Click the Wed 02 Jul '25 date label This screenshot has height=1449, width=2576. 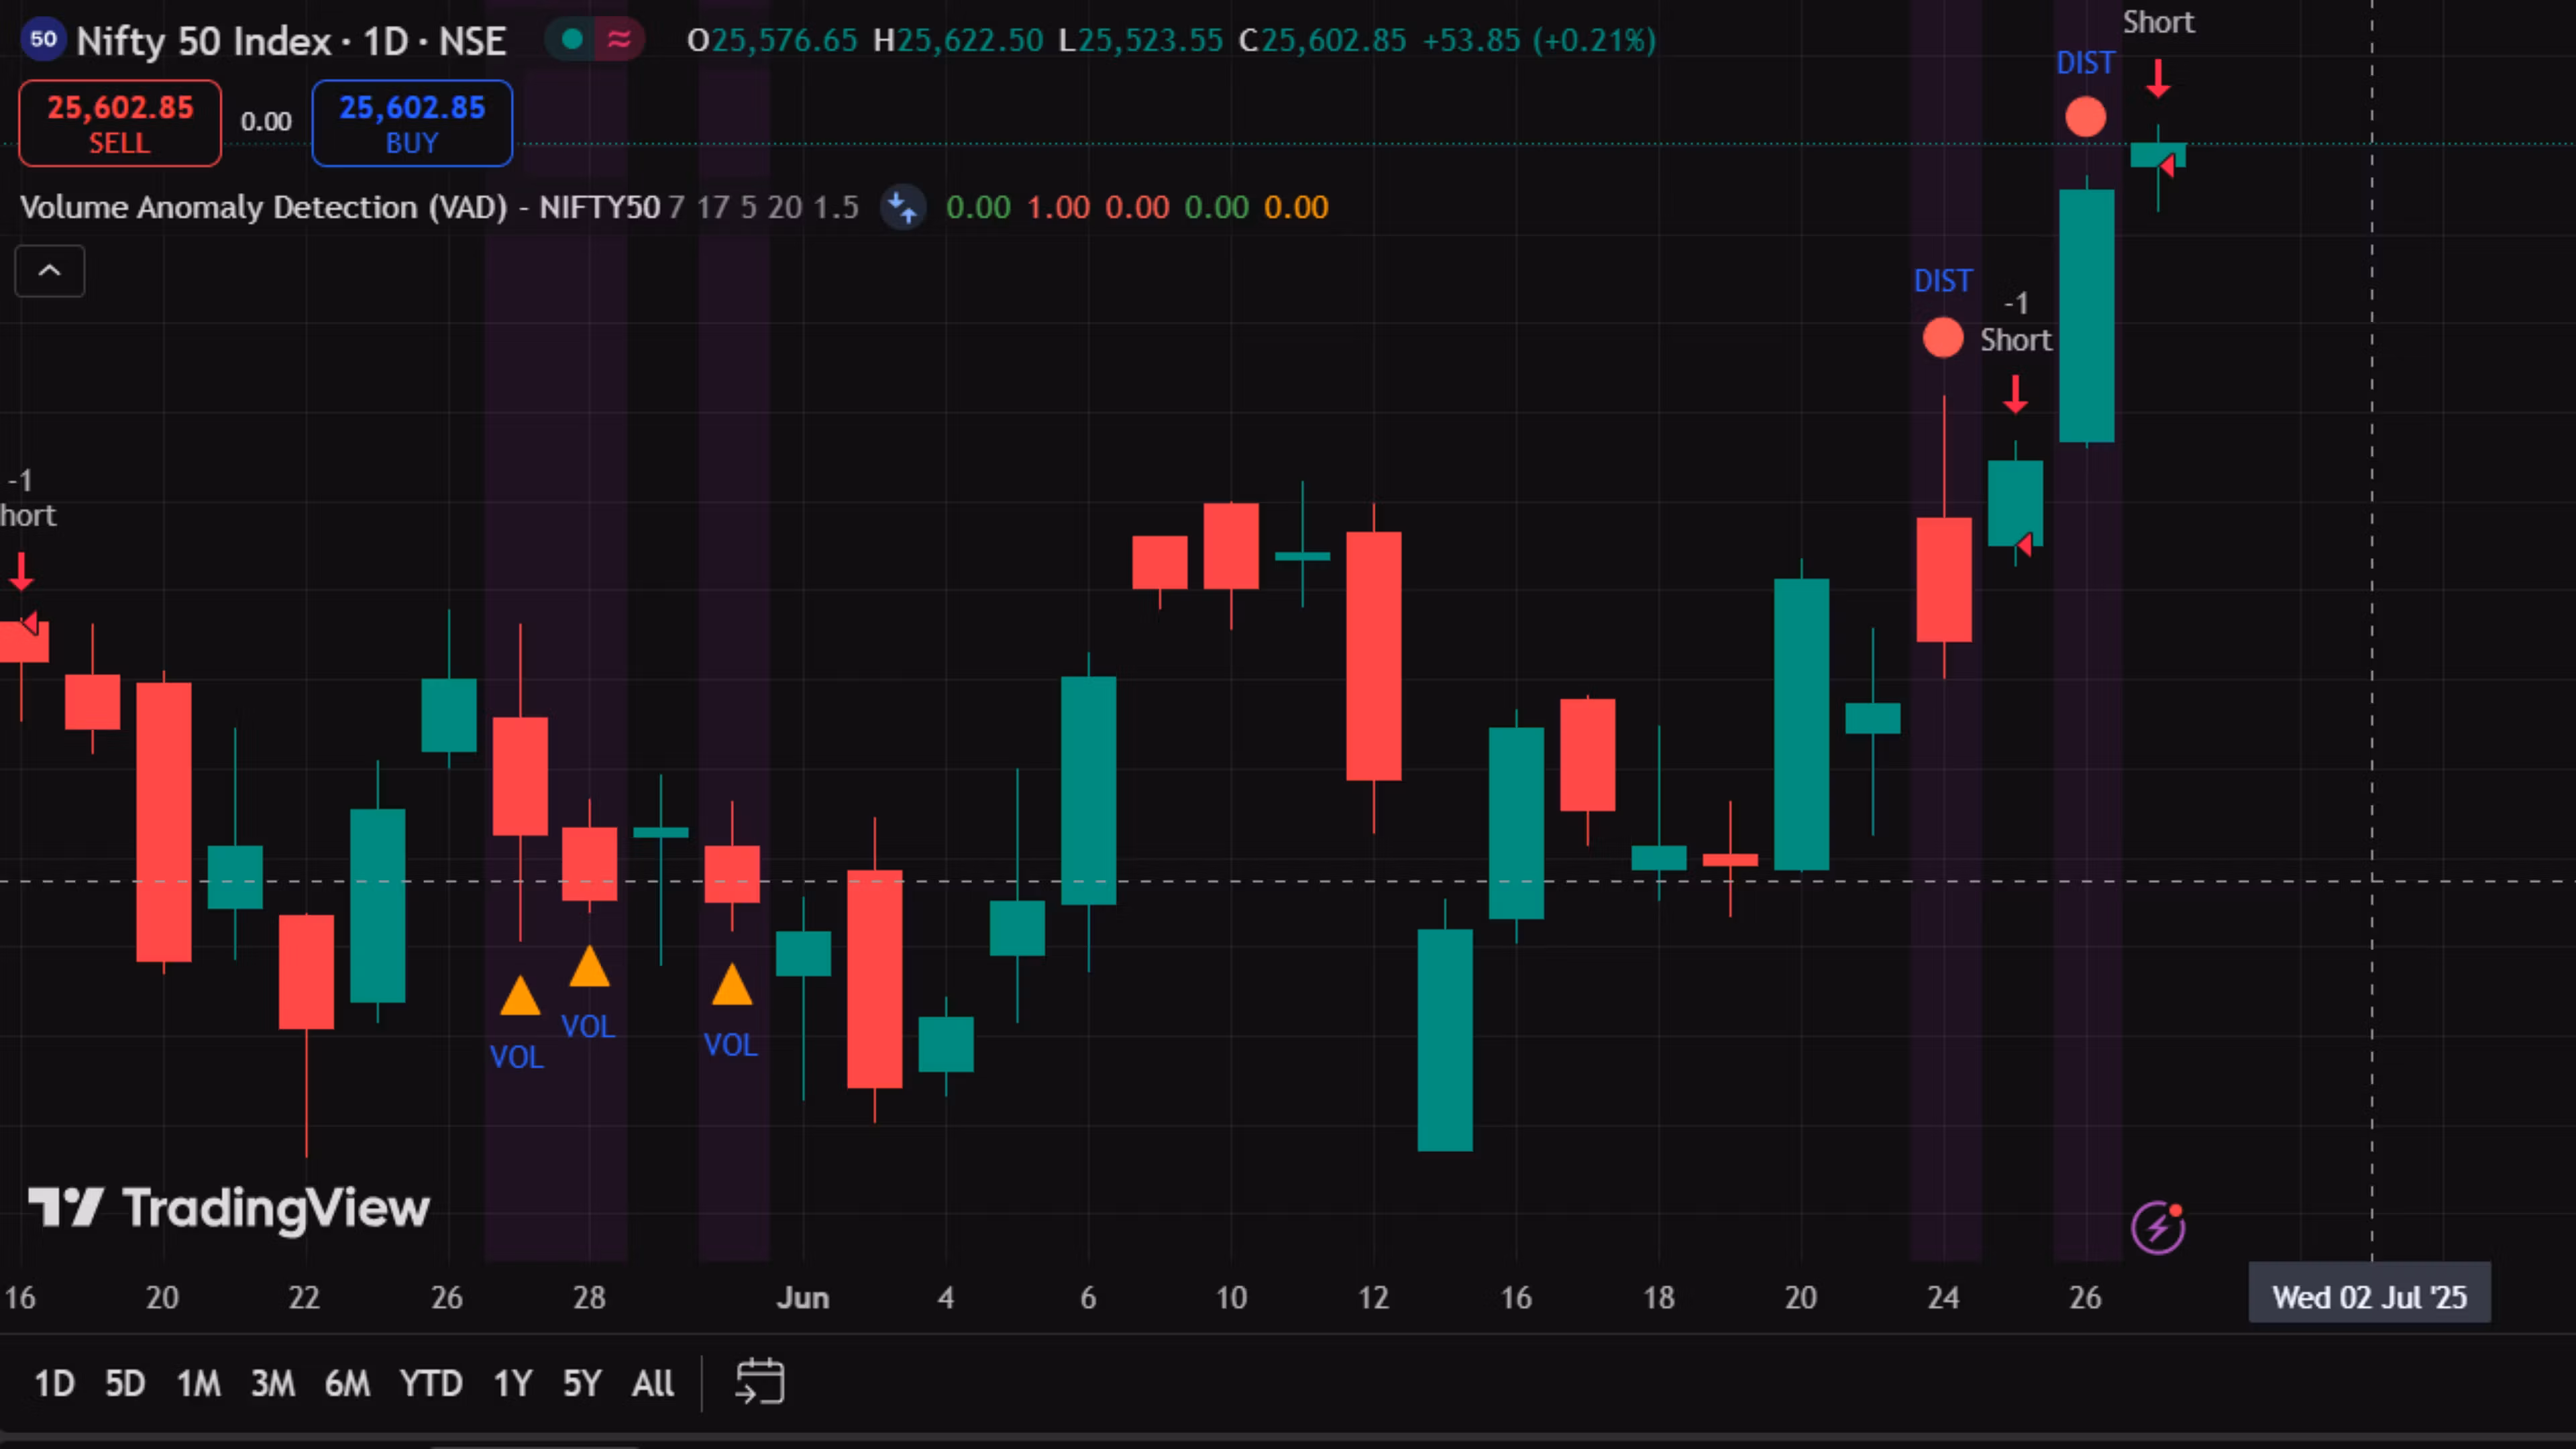point(2369,1296)
